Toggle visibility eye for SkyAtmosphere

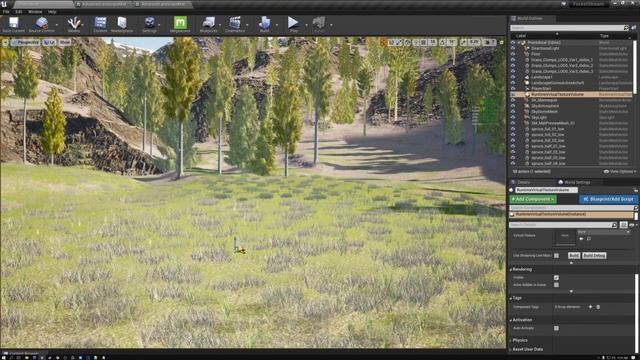pos(513,106)
